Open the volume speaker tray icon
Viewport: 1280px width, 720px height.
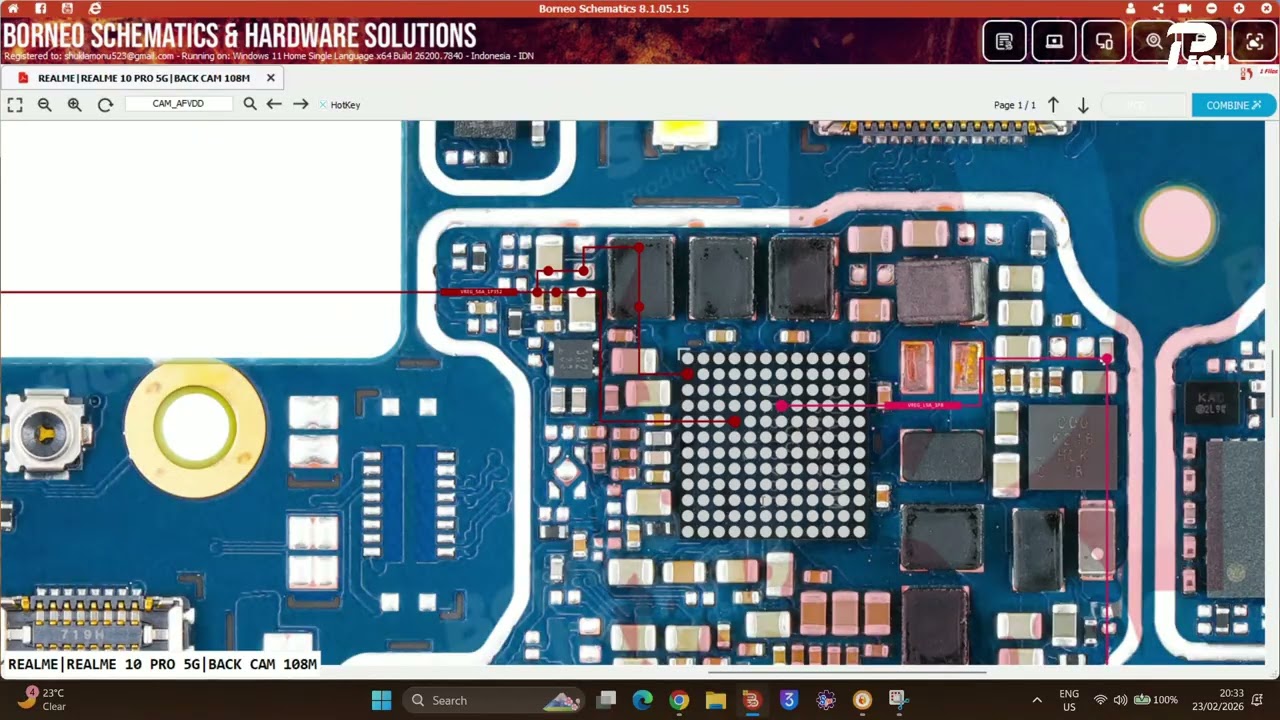tap(1120, 700)
